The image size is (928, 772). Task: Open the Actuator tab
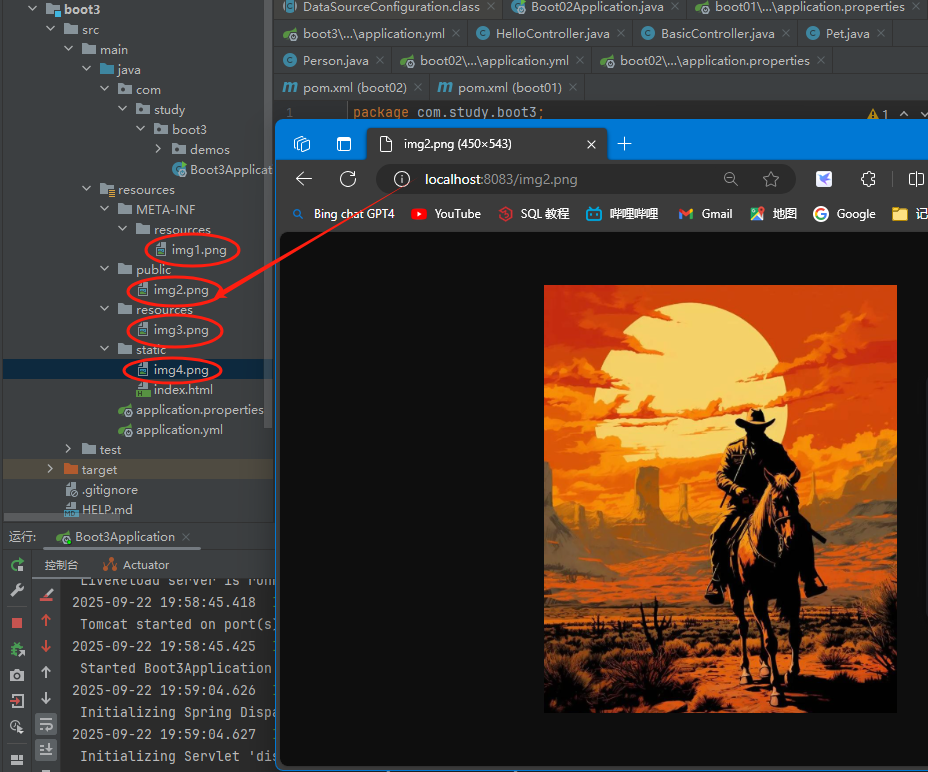(136, 565)
